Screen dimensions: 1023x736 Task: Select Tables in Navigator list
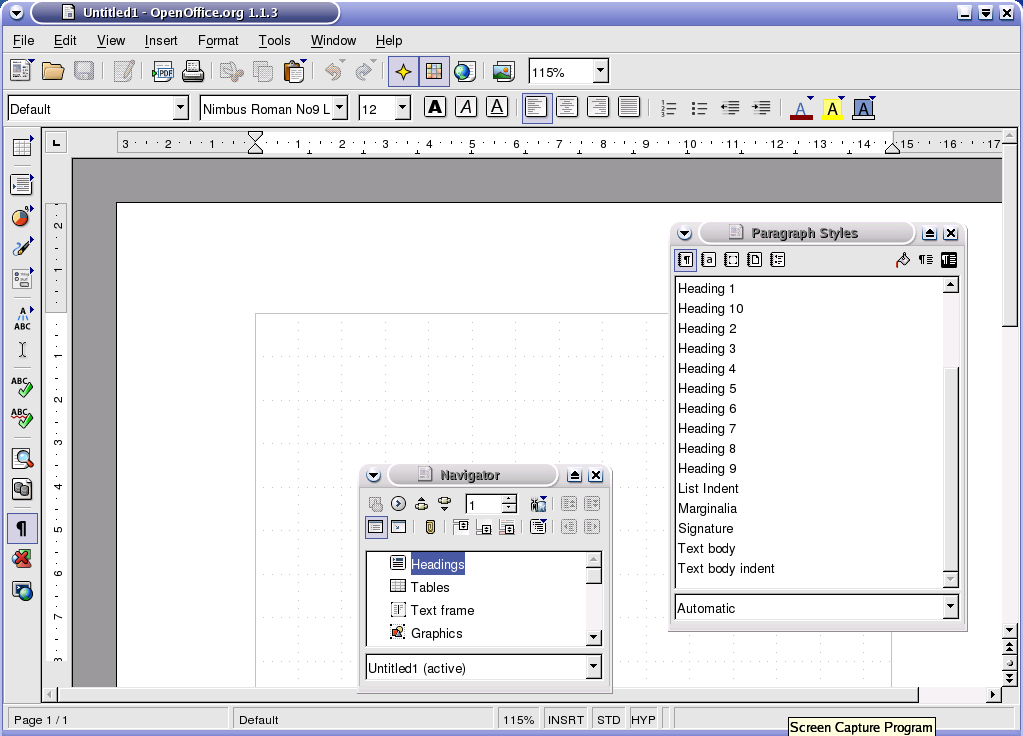click(430, 587)
